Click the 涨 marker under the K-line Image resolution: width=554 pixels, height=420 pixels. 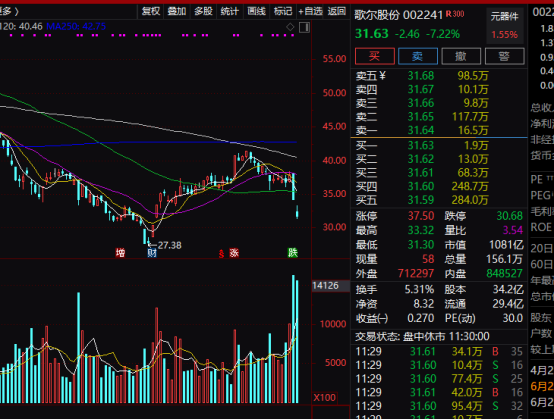click(234, 253)
